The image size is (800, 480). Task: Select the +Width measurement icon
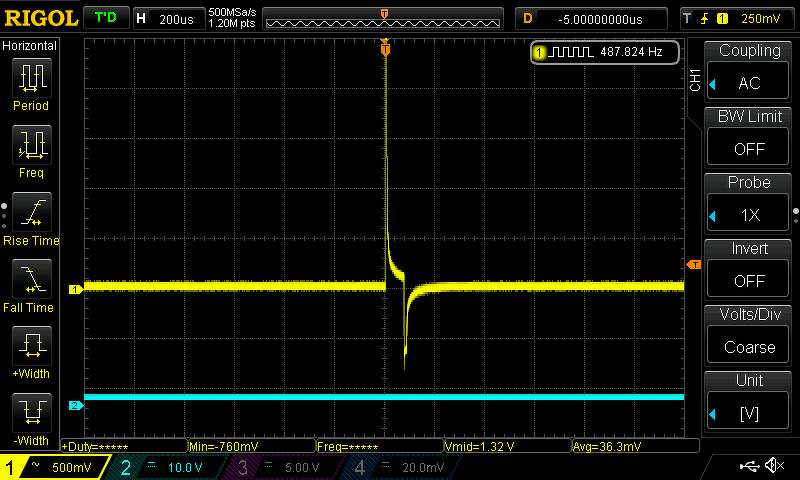[32, 346]
